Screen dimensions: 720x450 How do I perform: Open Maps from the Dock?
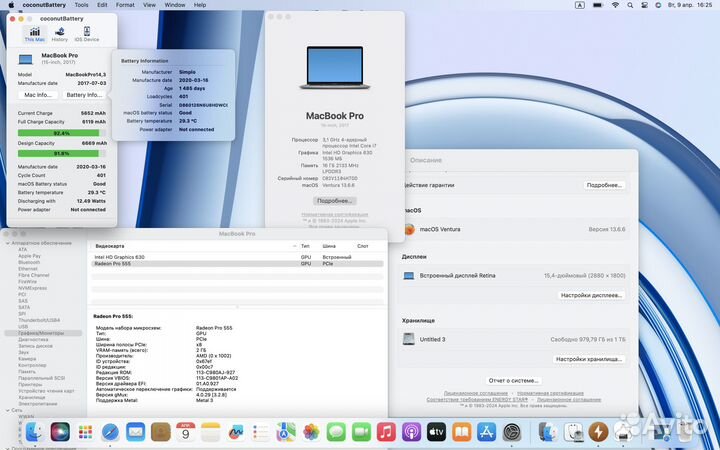tap(286, 432)
